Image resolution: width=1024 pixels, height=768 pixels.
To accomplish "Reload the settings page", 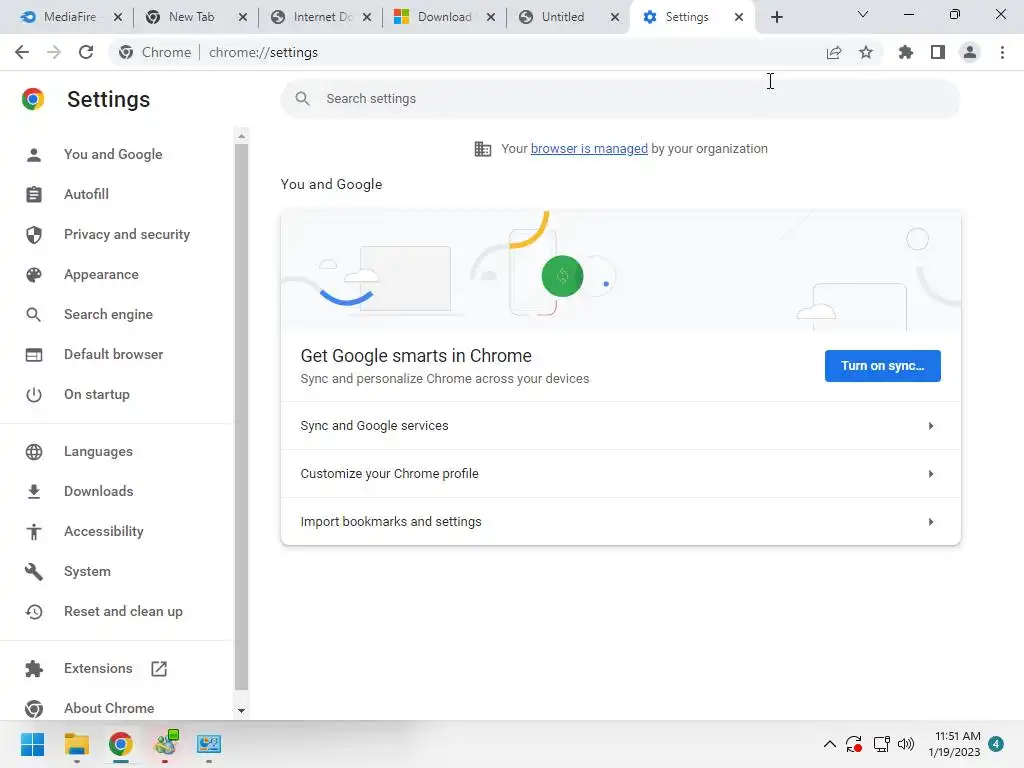I will [x=86, y=52].
